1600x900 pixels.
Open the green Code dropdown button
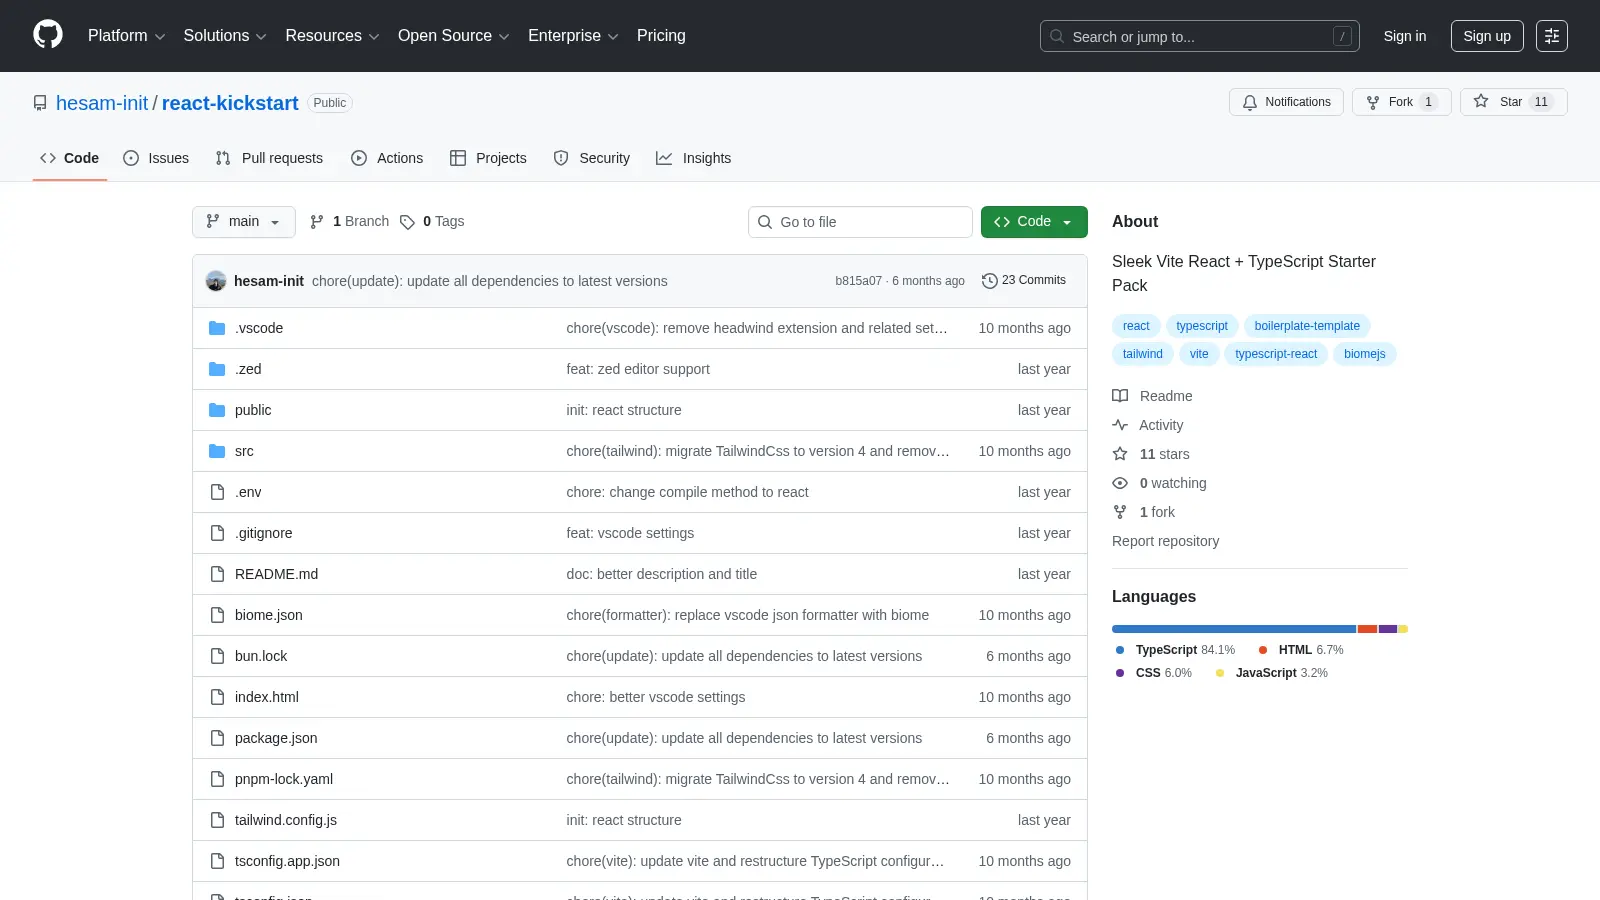pyautogui.click(x=1034, y=222)
